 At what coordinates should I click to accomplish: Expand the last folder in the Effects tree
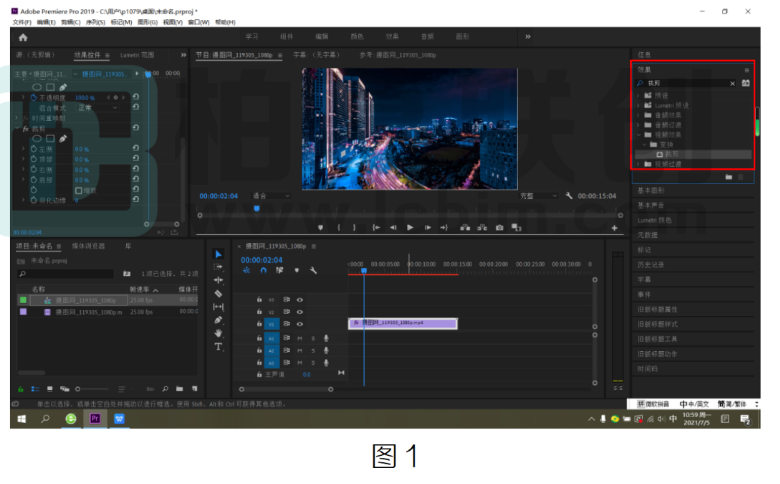pyautogui.click(x=639, y=164)
